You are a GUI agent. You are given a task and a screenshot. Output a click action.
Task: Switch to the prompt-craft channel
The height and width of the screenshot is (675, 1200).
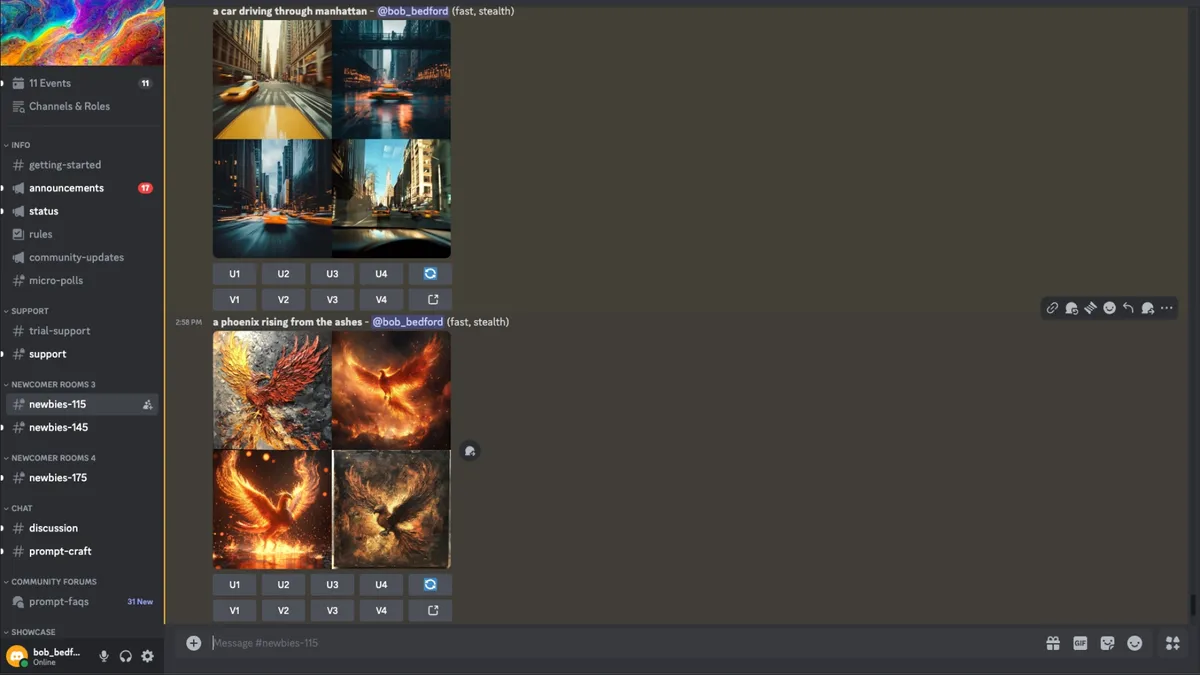[60, 551]
